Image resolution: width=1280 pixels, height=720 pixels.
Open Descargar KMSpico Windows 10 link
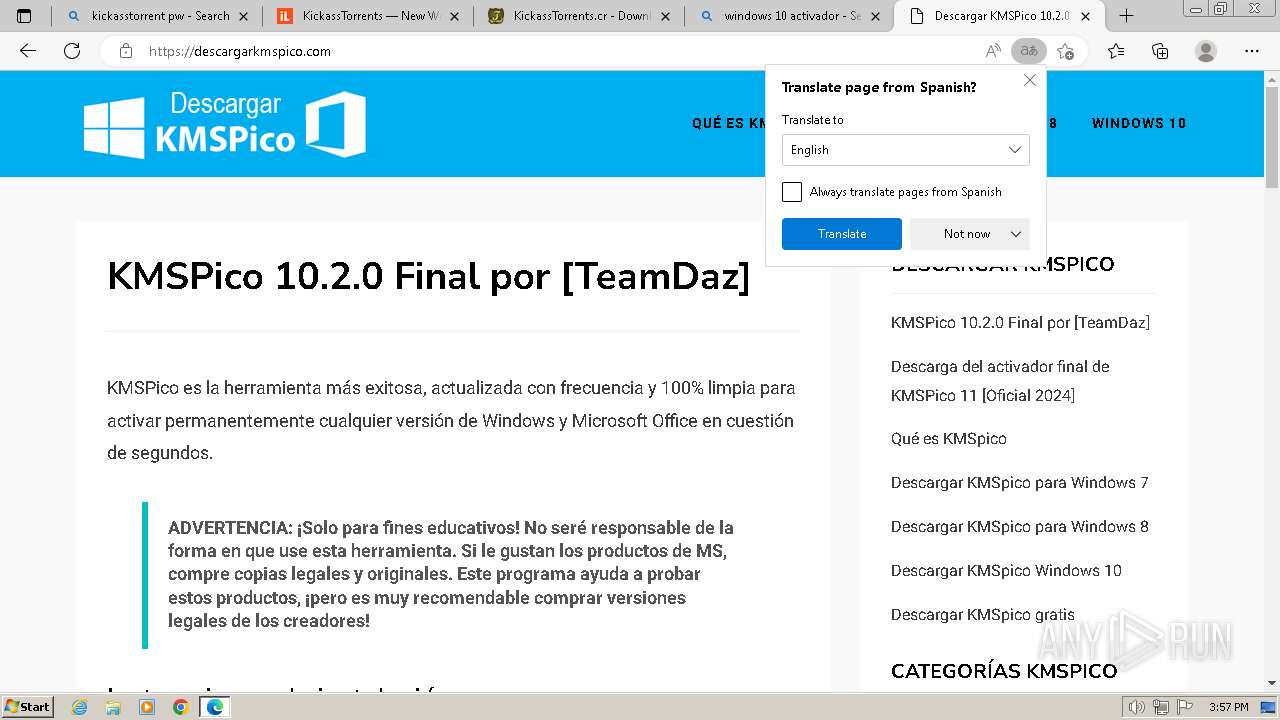pyautogui.click(x=1006, y=571)
